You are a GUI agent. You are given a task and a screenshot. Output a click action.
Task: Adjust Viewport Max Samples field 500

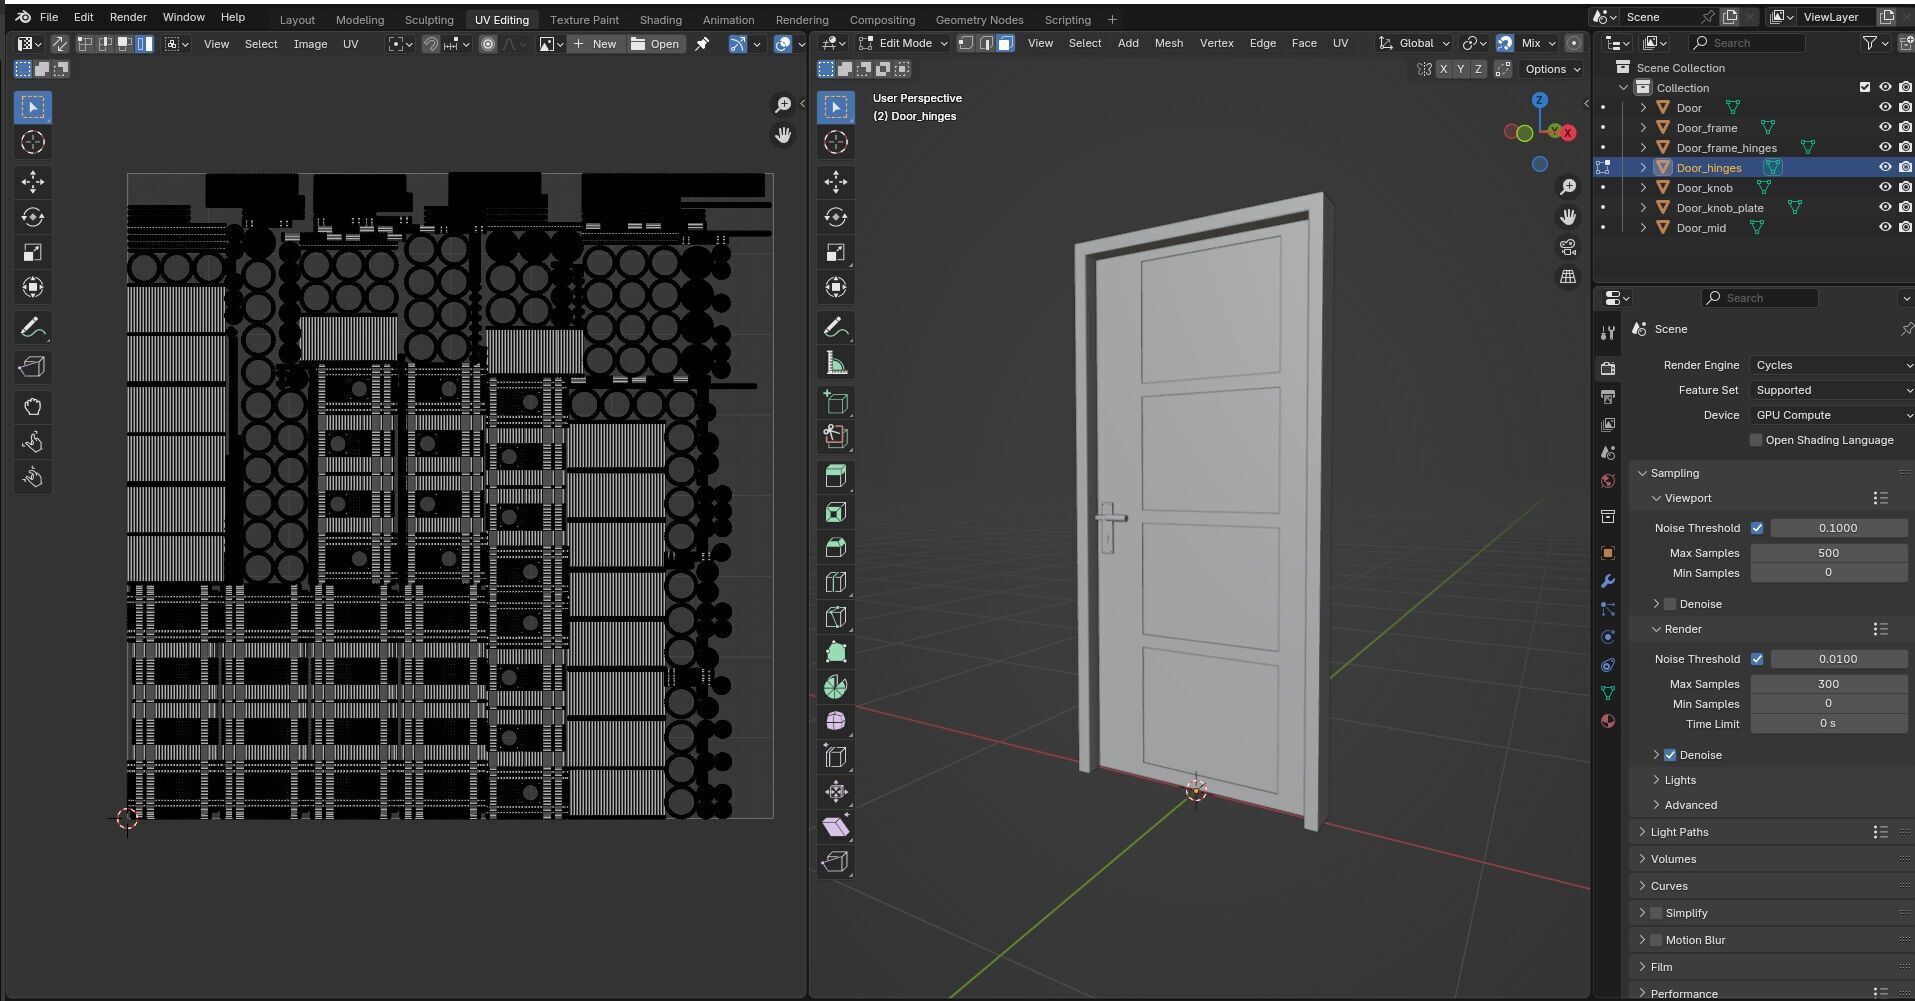tap(1828, 553)
